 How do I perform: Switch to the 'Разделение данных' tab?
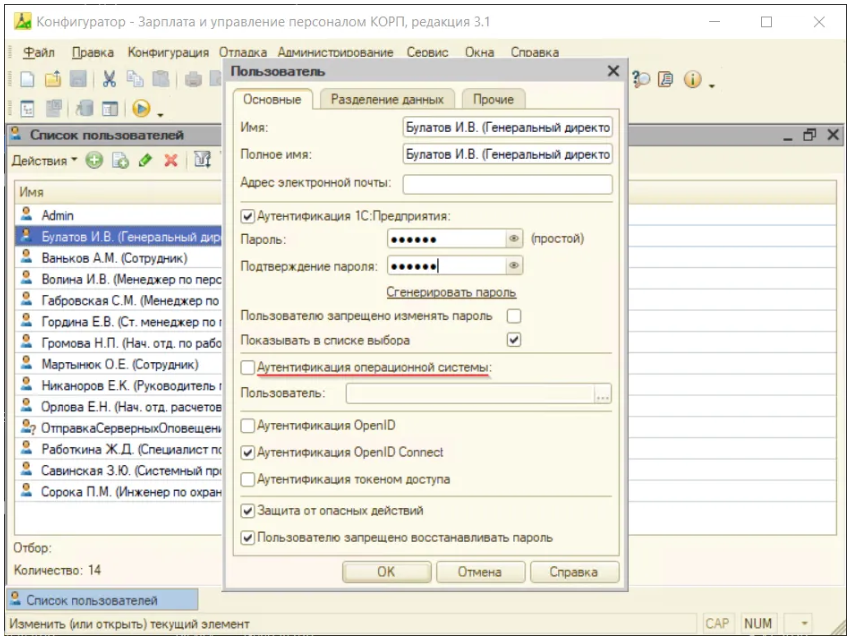(387, 99)
